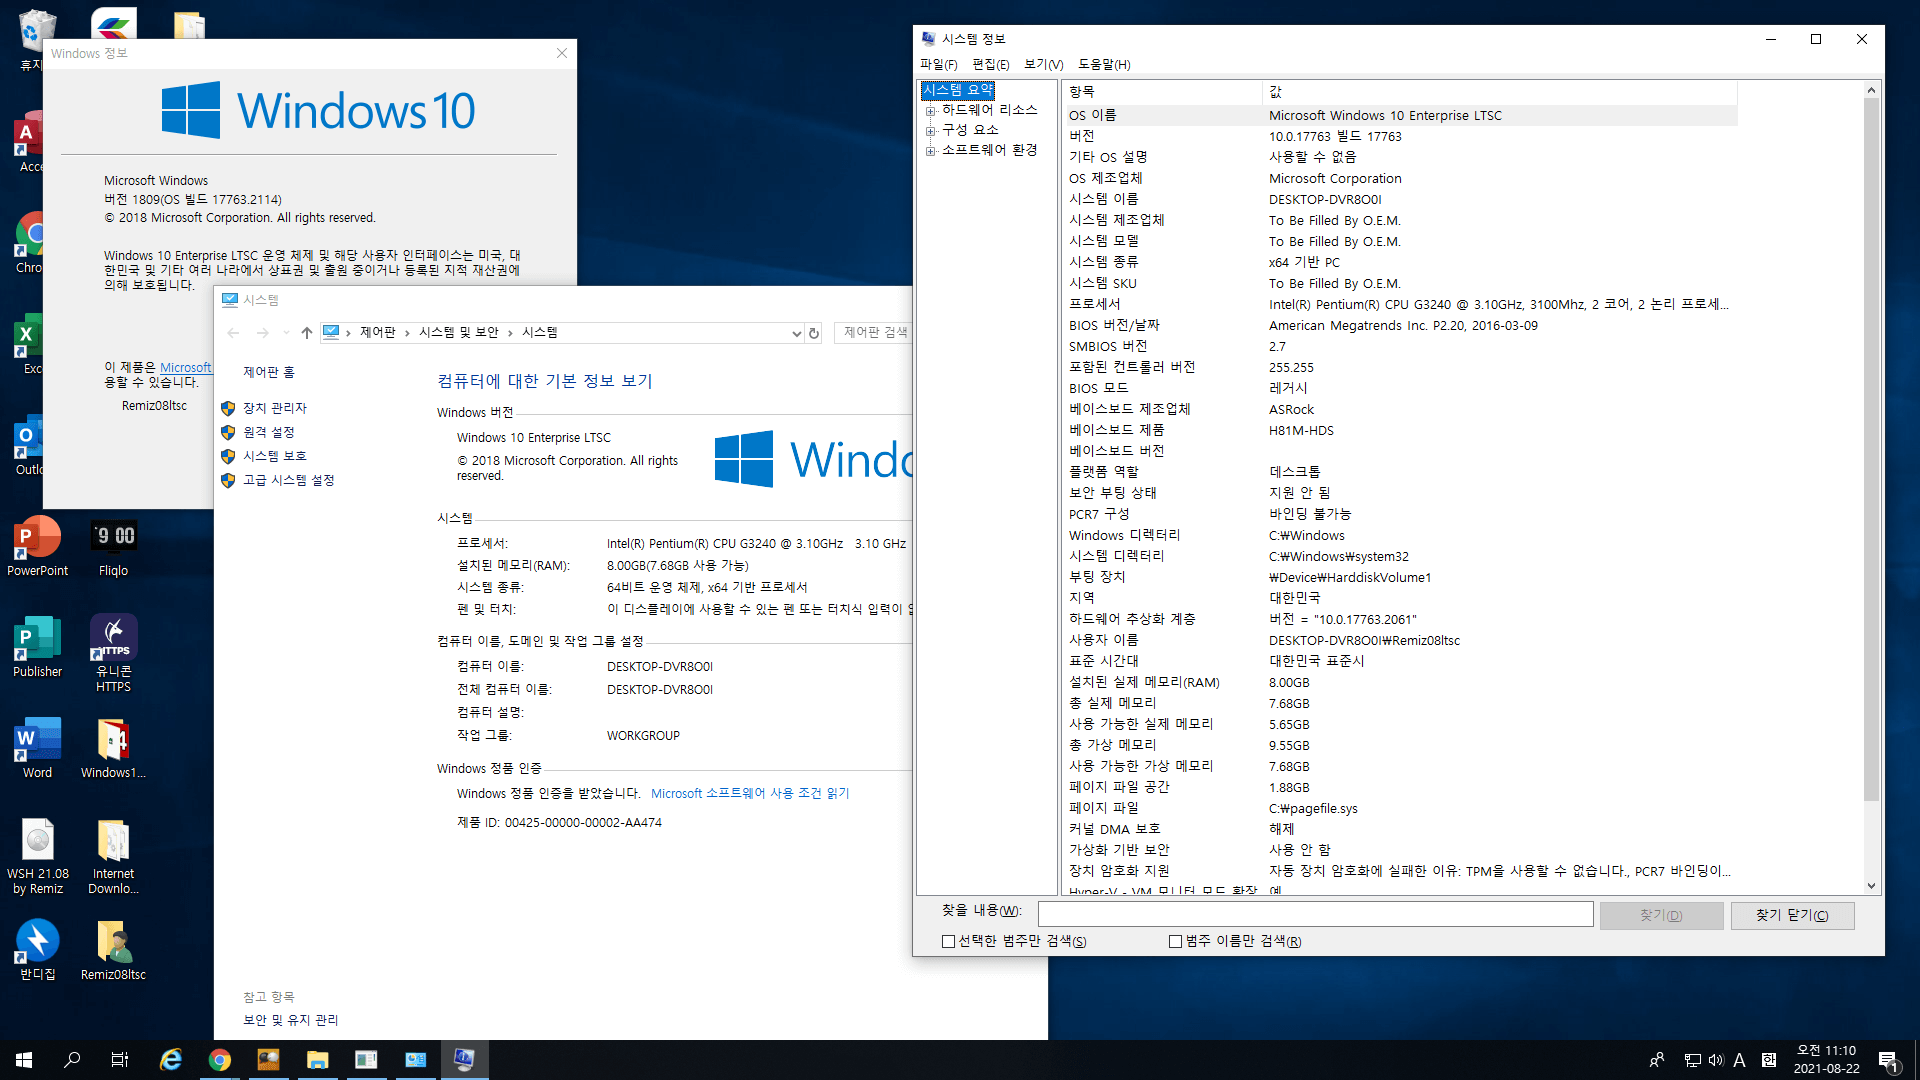Open the Fliqlo clock desktop icon
1920x1080 pixels.
coord(113,546)
